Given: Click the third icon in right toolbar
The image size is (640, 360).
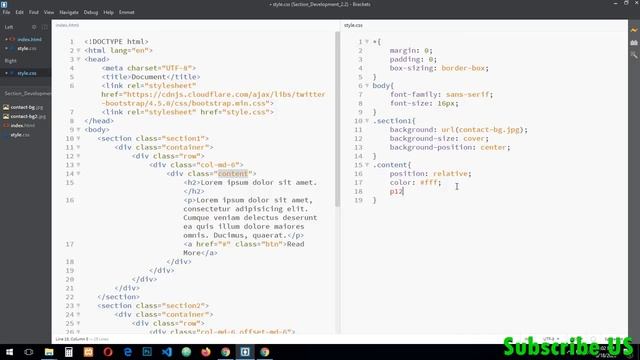Looking at the screenshot, I should pyautogui.click(x=634, y=55).
